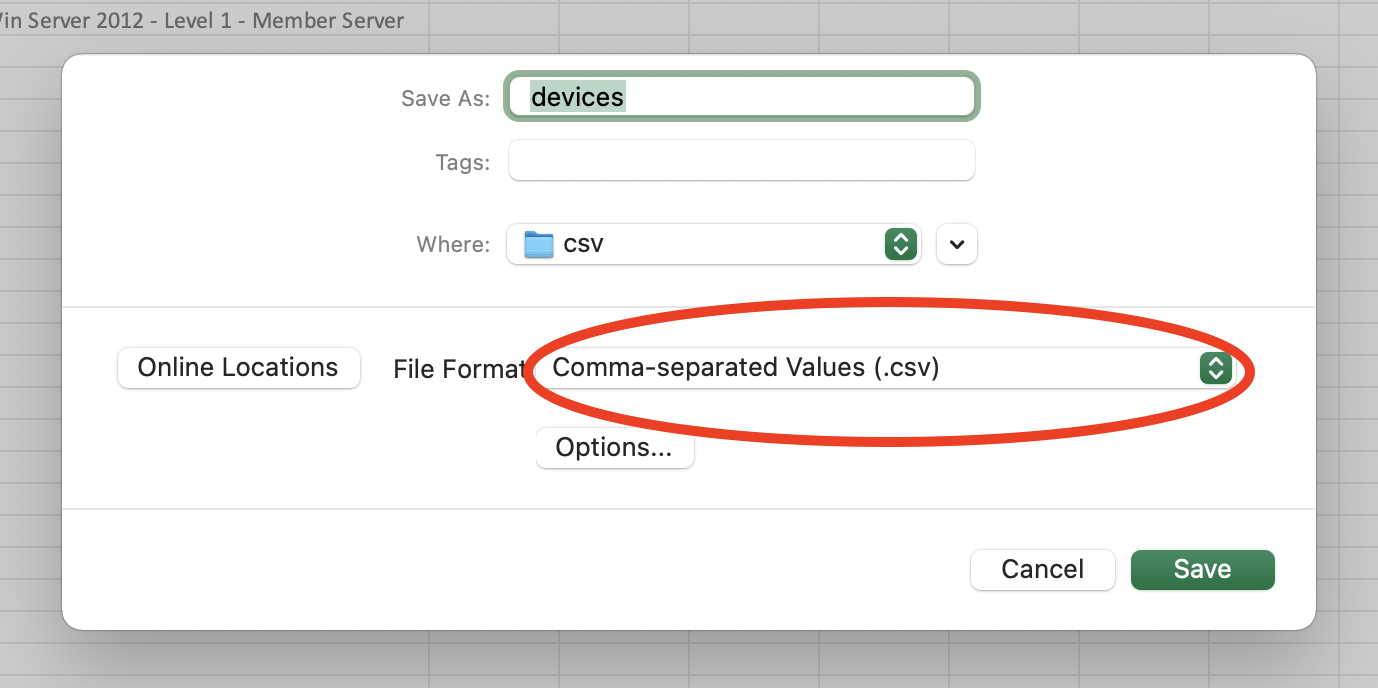The image size is (1378, 688).
Task: Expand the full file browser with the chevron button
Action: 957,244
